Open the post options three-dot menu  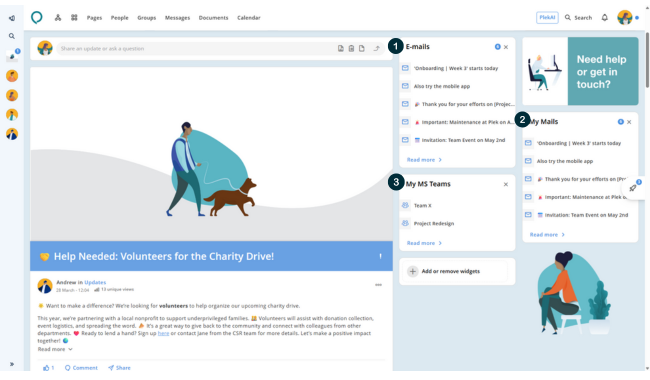pyautogui.click(x=378, y=285)
